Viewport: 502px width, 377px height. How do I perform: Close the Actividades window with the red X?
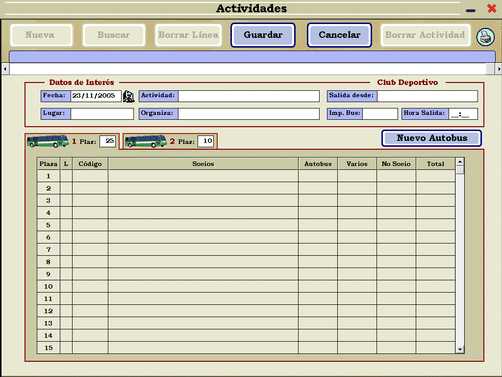pyautogui.click(x=492, y=8)
